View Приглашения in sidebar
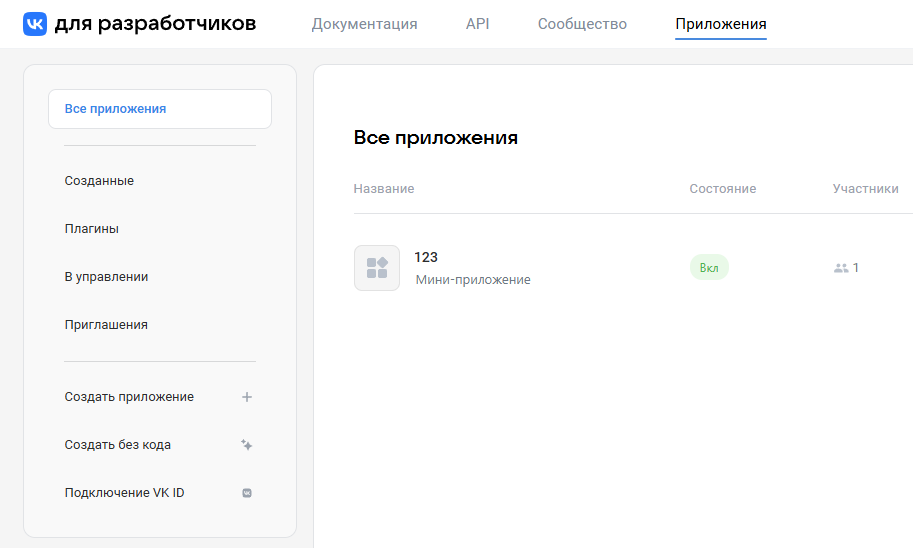 (106, 325)
